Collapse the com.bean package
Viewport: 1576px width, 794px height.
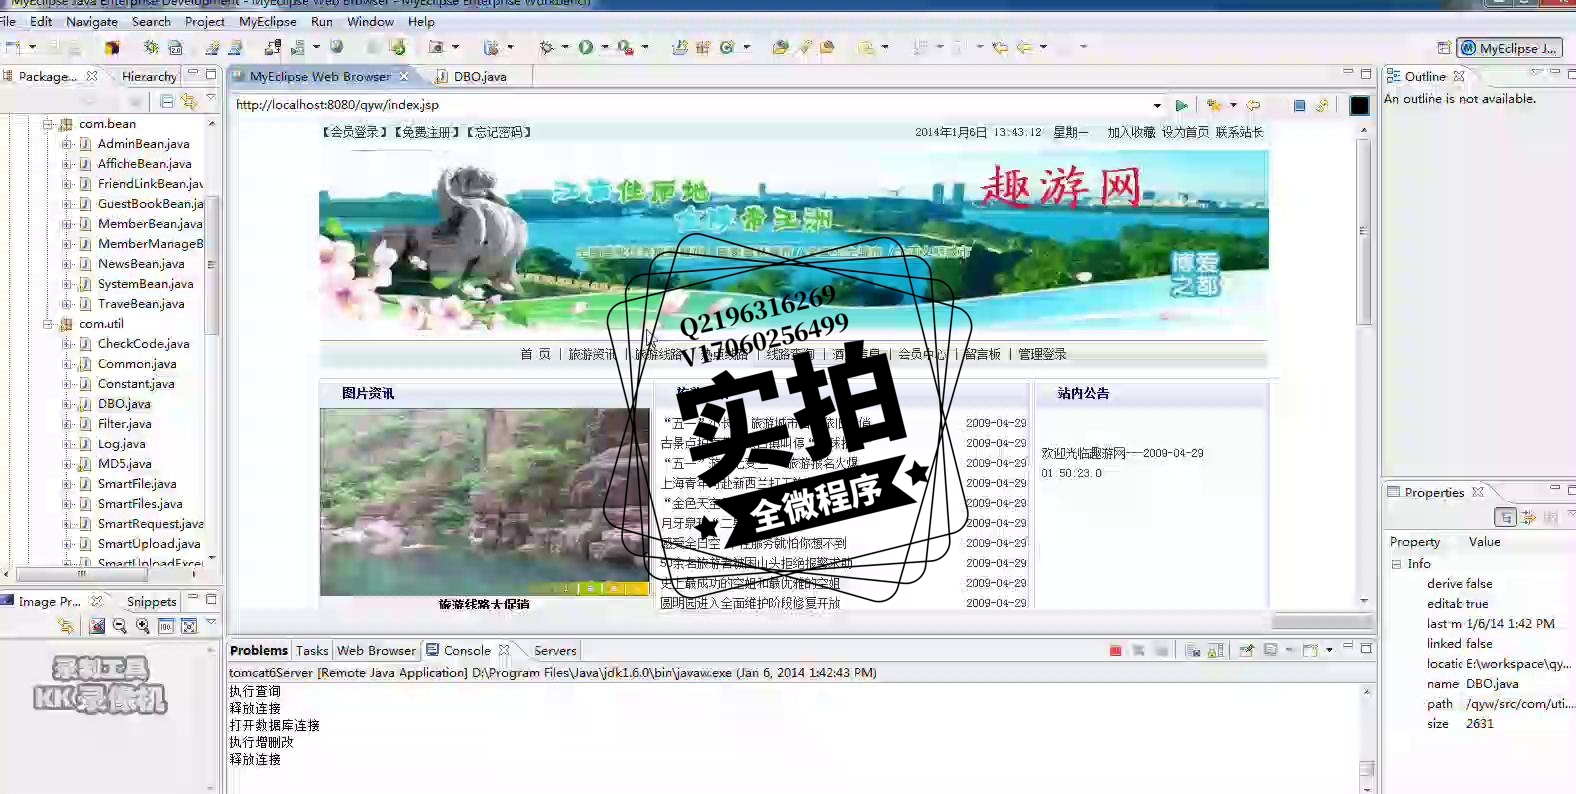coord(47,124)
